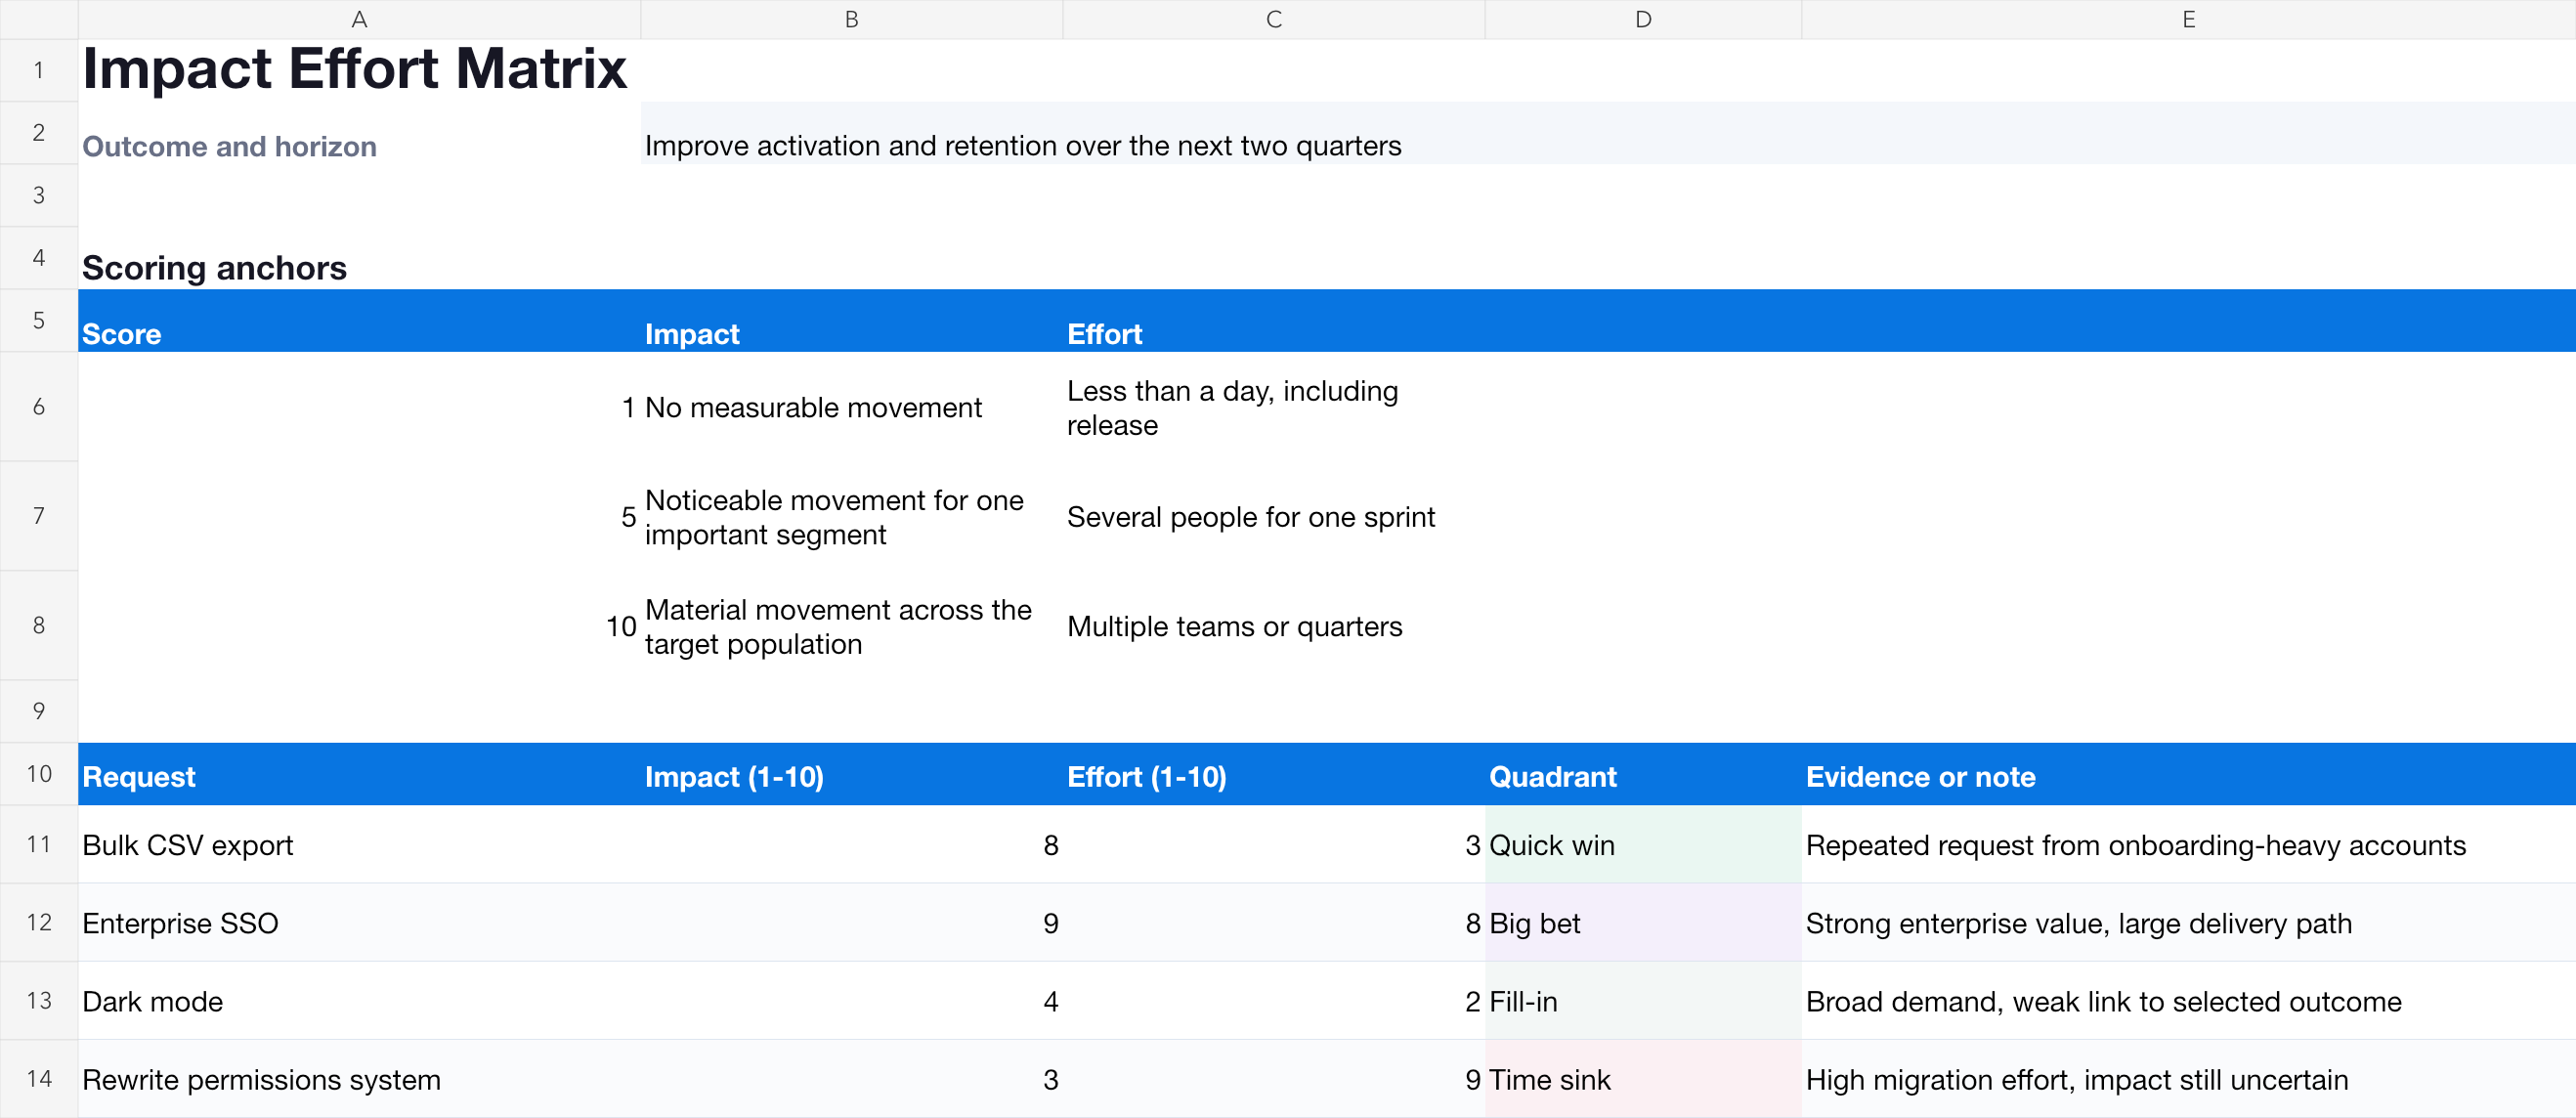Click the 'Evidence or note' header cell
This screenshot has height=1118, width=2576.
[2189, 774]
